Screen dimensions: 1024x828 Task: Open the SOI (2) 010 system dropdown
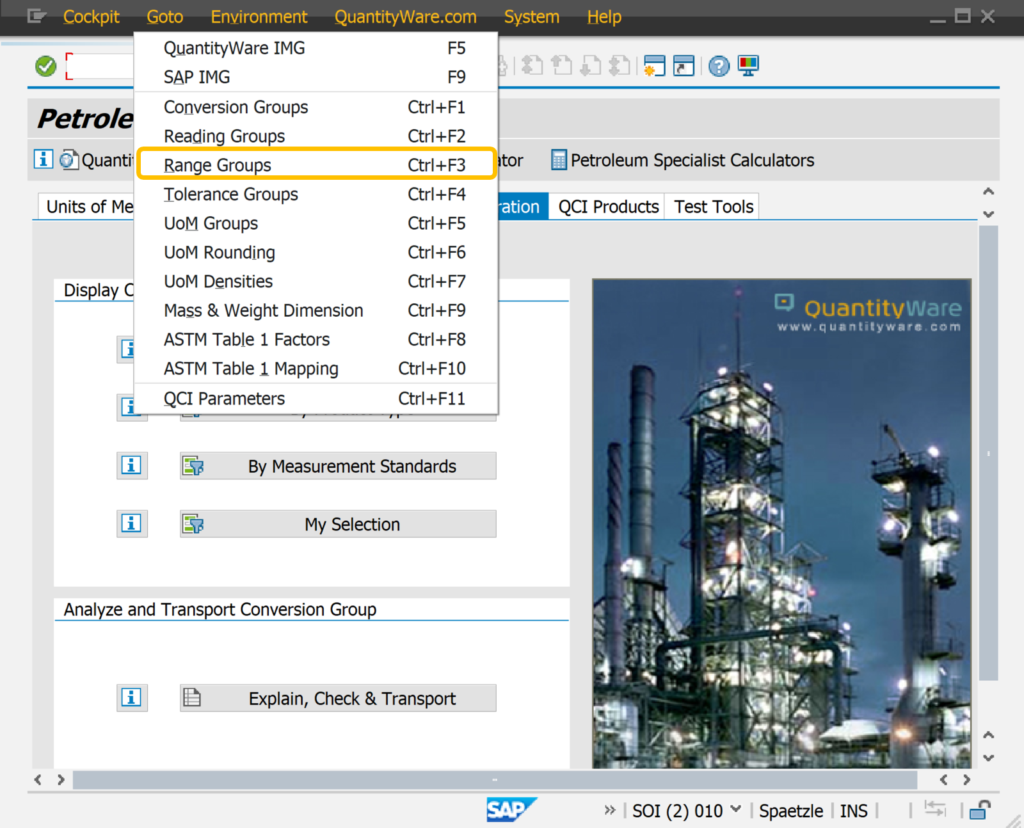(736, 810)
